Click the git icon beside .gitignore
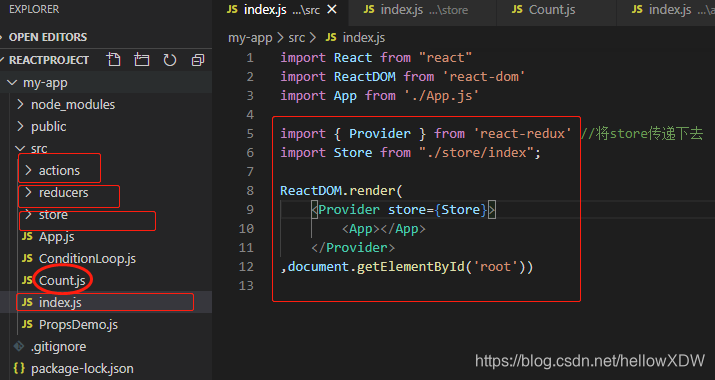The height and width of the screenshot is (380, 715). [x=19, y=346]
